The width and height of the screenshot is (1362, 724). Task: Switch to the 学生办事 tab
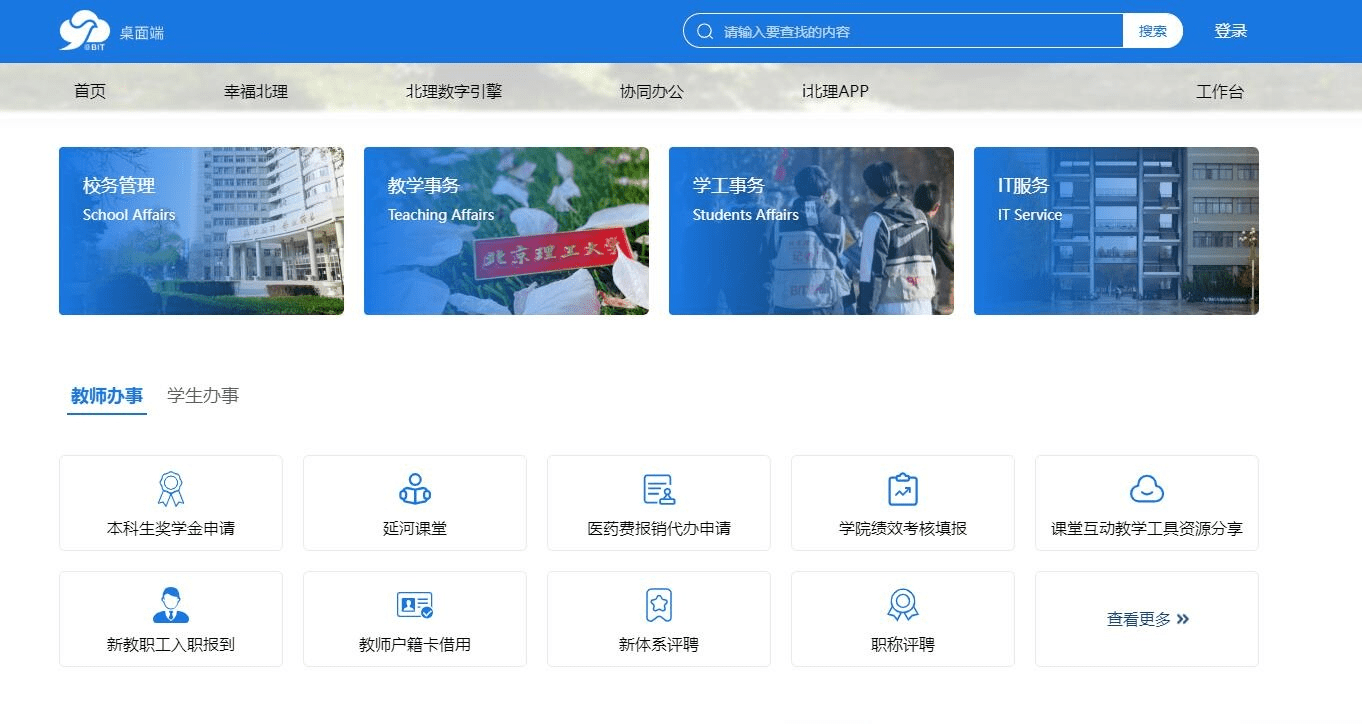tap(203, 396)
